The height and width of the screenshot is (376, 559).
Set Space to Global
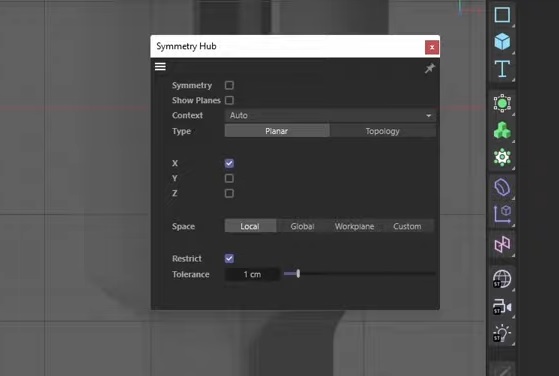pyautogui.click(x=302, y=226)
